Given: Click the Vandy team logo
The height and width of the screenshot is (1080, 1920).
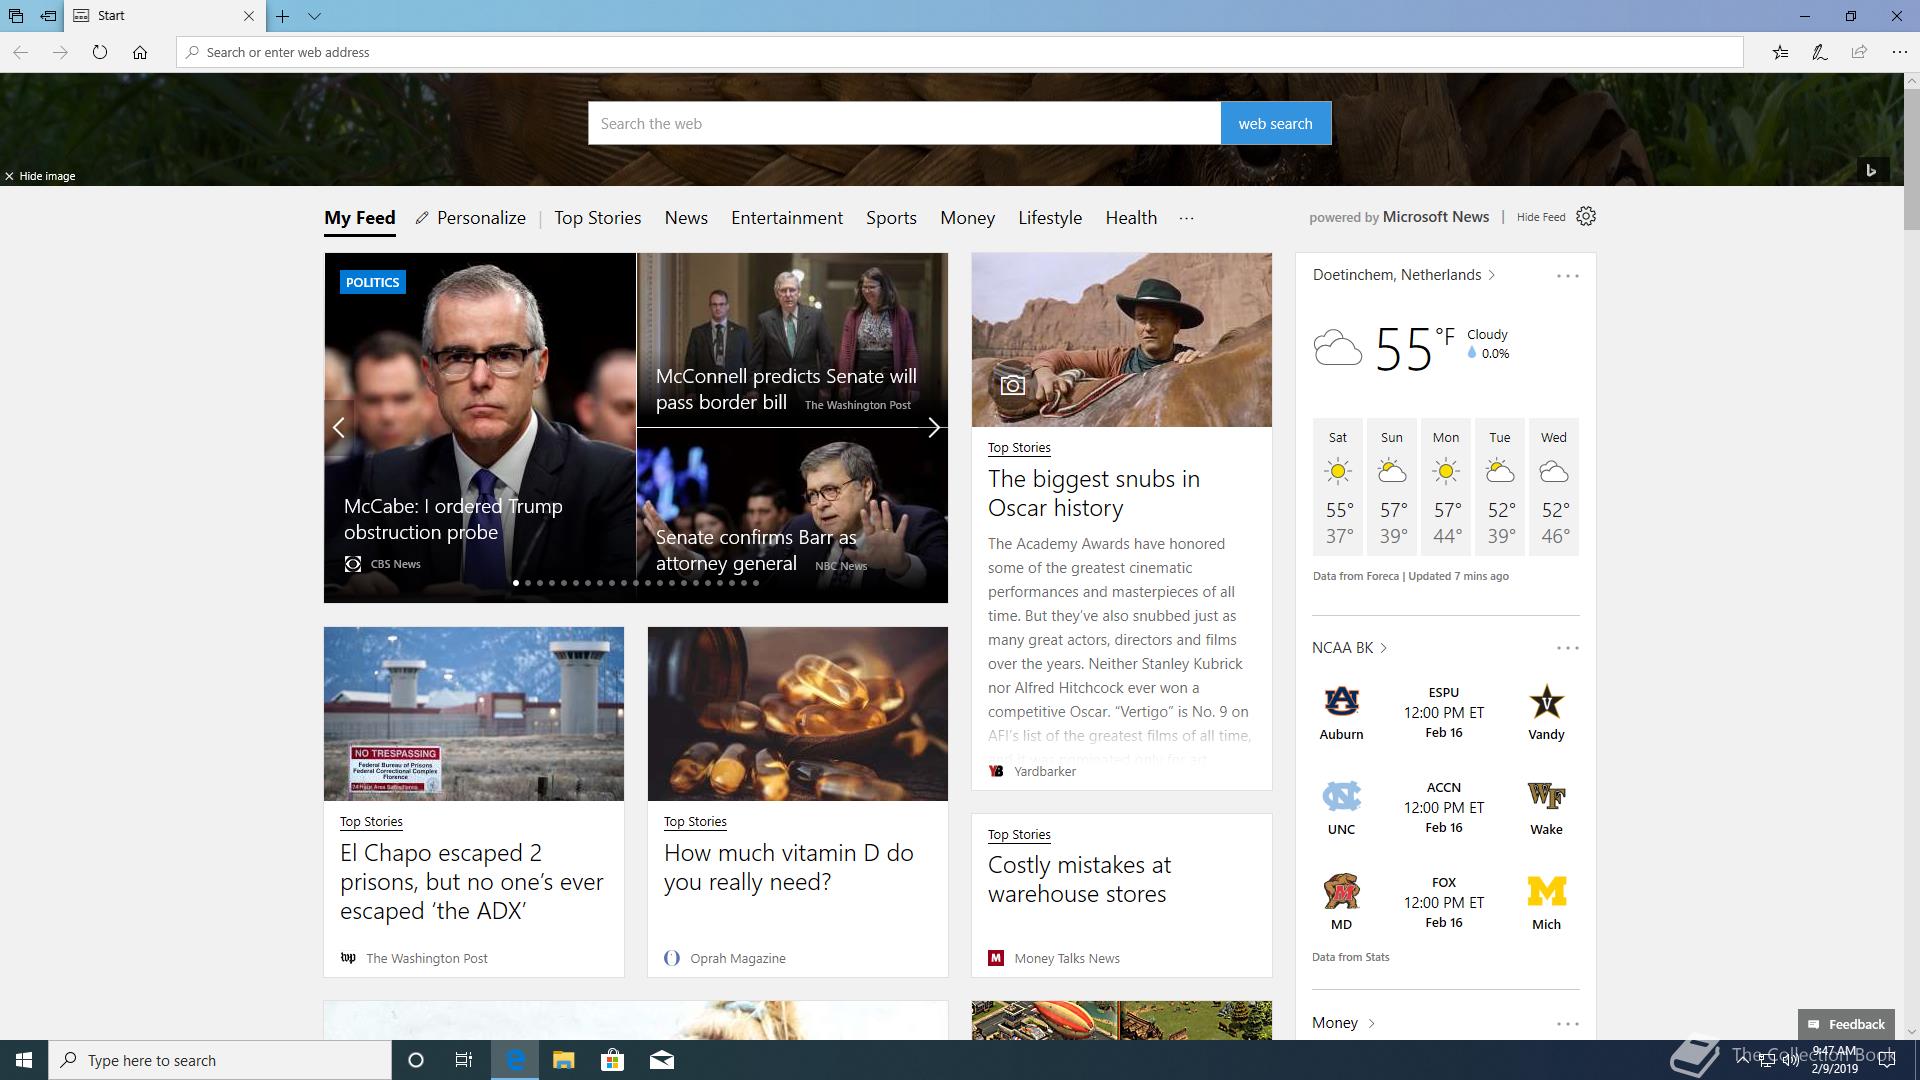Looking at the screenshot, I should point(1546,701).
